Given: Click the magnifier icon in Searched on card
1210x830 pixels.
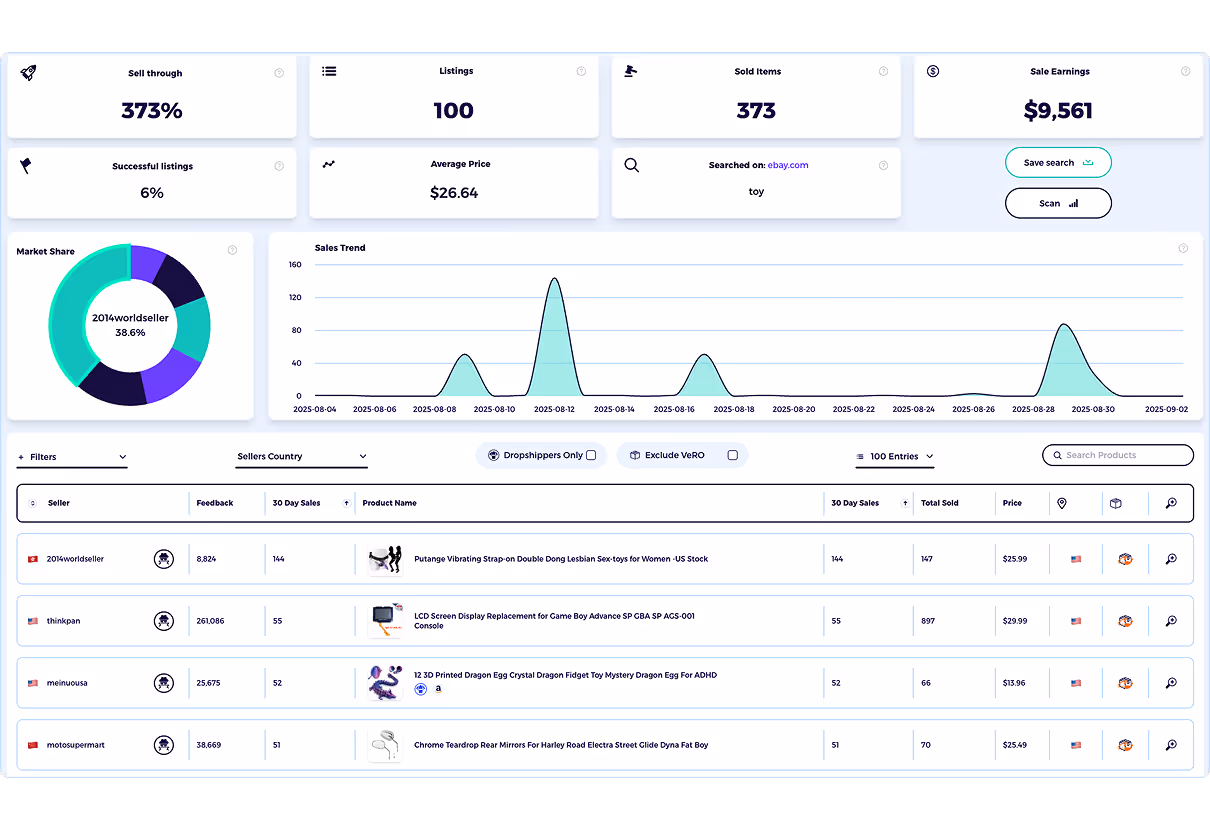Looking at the screenshot, I should tap(632, 165).
